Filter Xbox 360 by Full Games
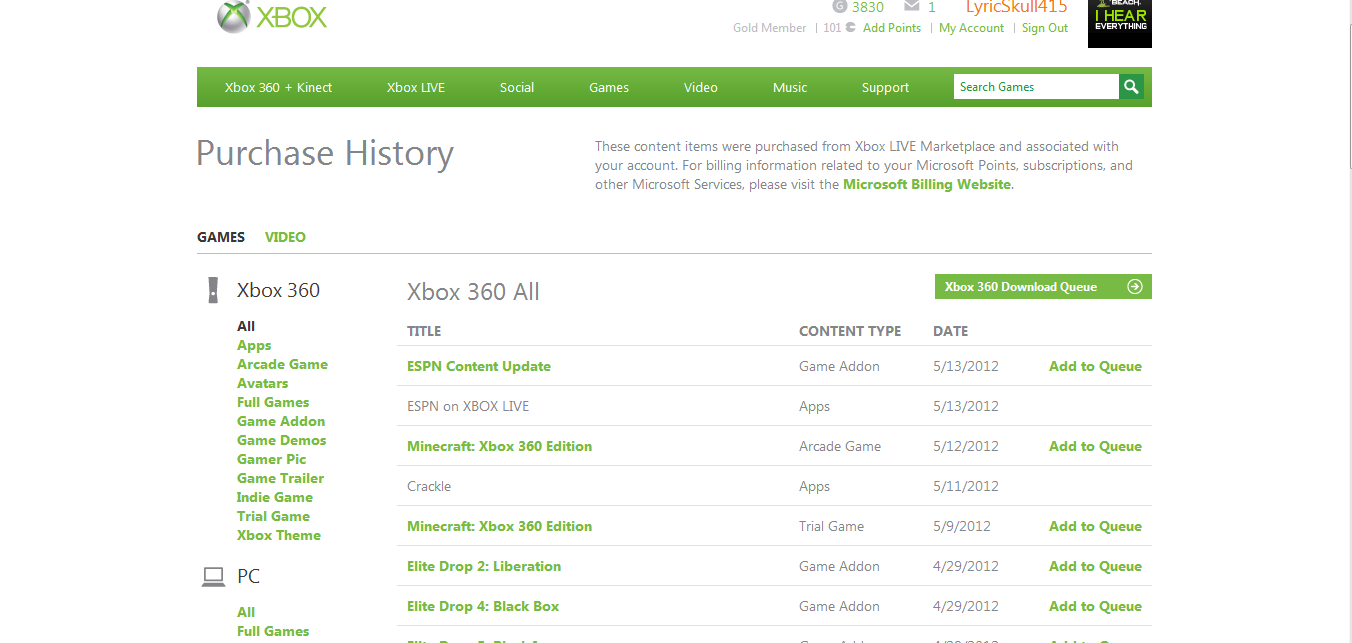The image size is (1352, 643). point(273,402)
